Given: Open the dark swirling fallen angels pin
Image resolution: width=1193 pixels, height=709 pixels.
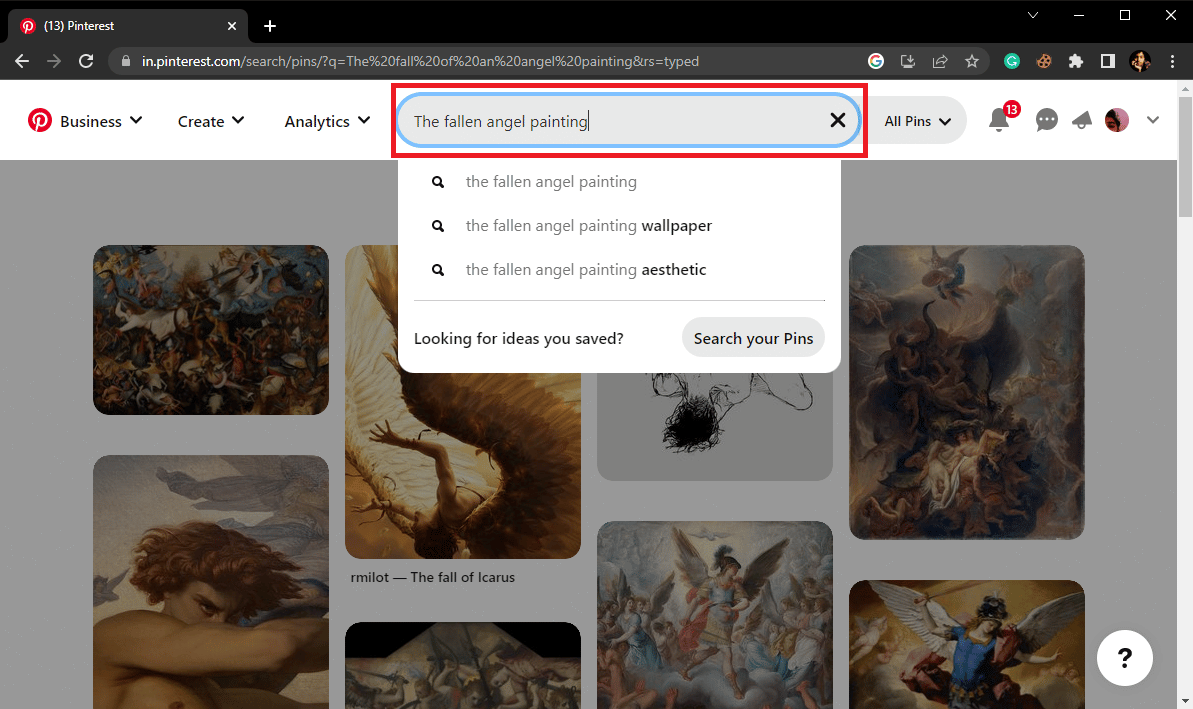Looking at the screenshot, I should (966, 392).
